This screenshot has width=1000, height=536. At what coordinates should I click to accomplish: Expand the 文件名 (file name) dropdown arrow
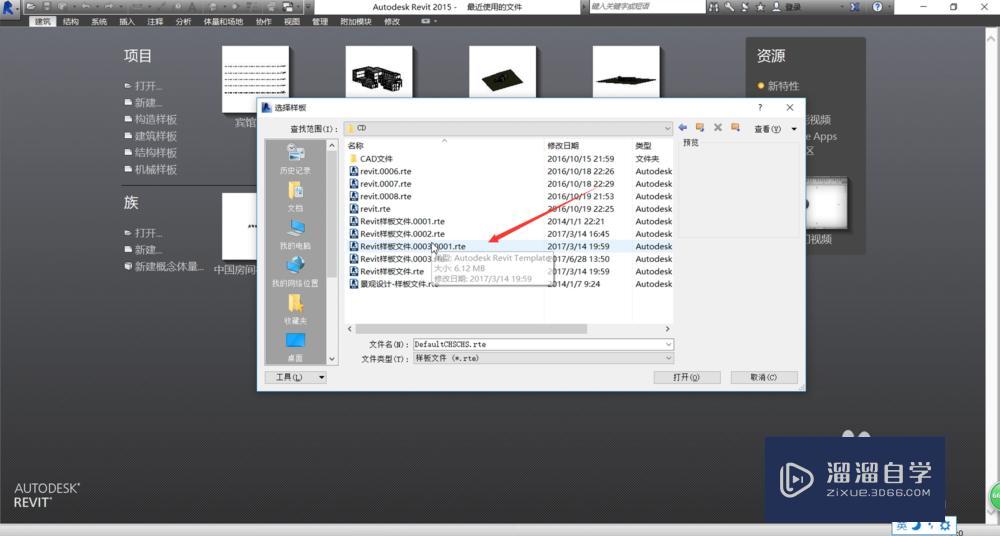pyautogui.click(x=668, y=344)
